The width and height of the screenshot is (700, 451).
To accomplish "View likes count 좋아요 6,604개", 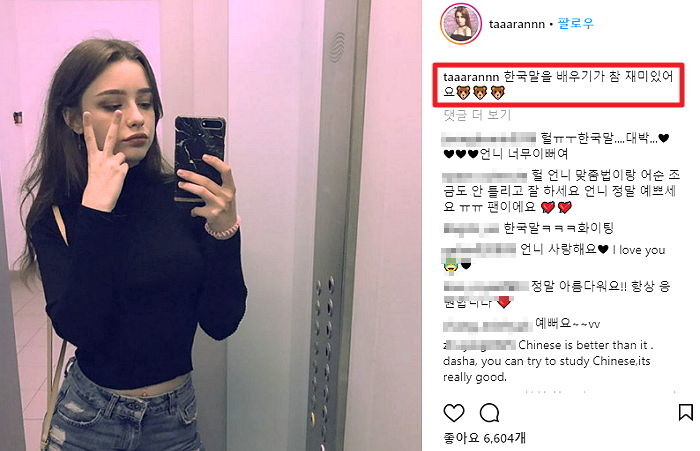I will tap(484, 438).
